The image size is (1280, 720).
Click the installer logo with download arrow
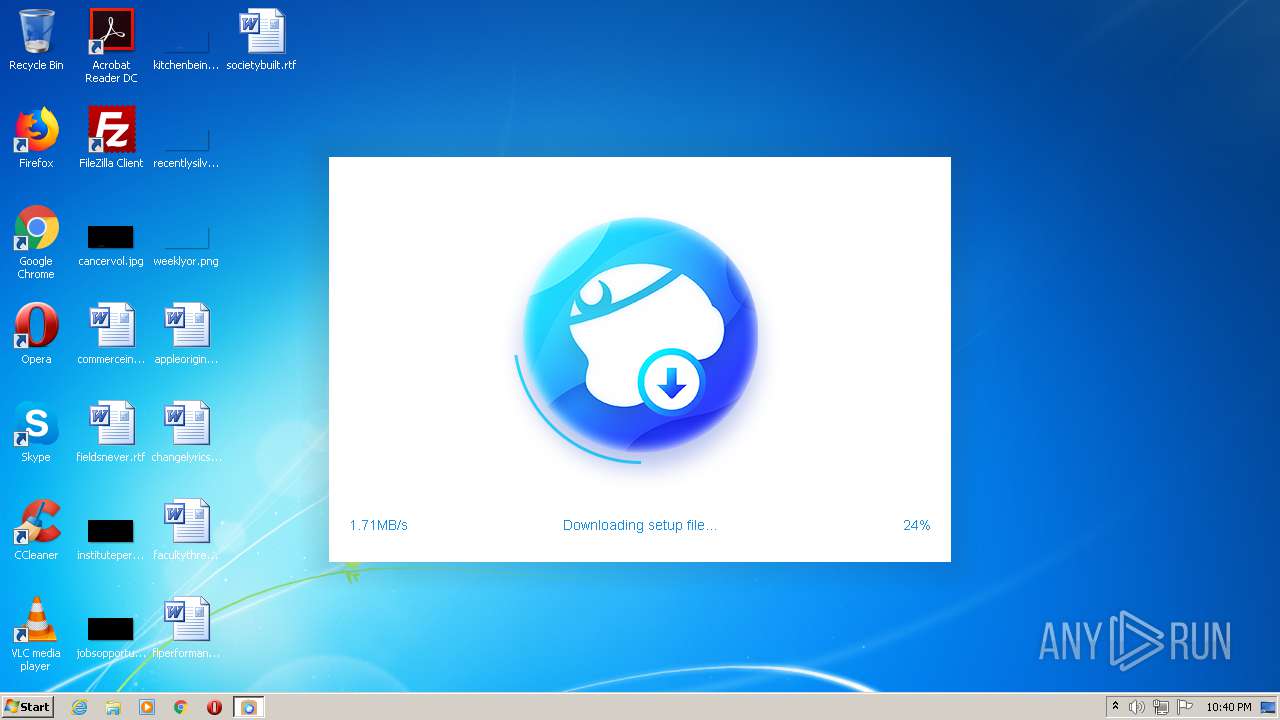point(640,334)
